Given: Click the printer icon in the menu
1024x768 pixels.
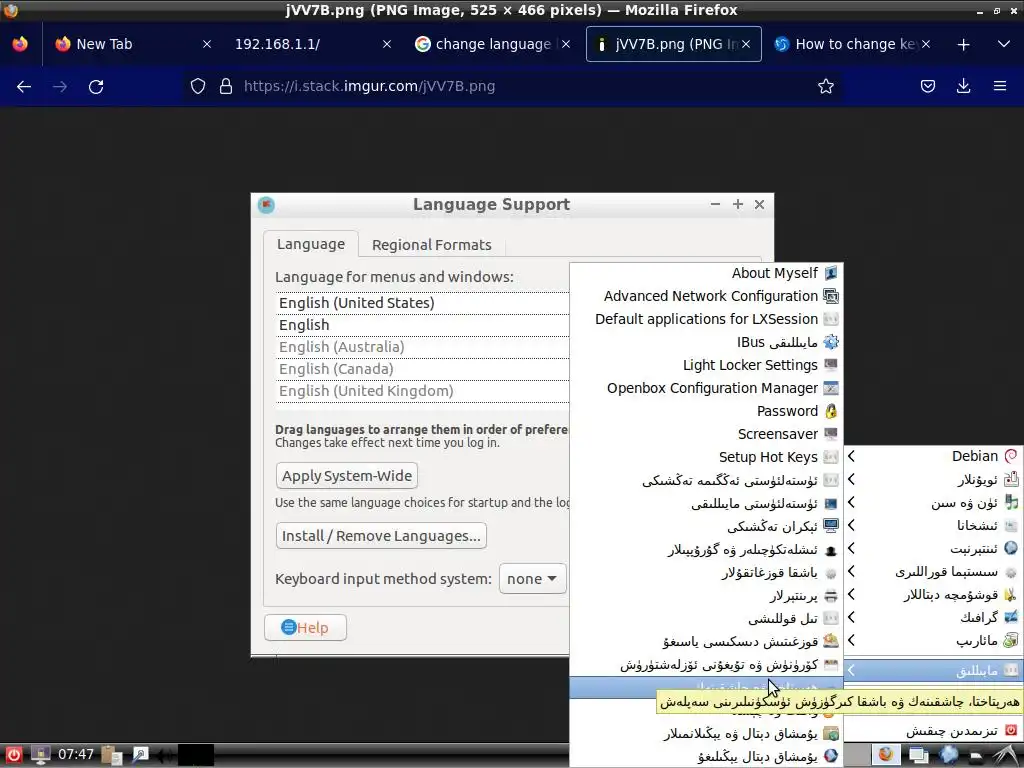Looking at the screenshot, I should pyautogui.click(x=831, y=596).
